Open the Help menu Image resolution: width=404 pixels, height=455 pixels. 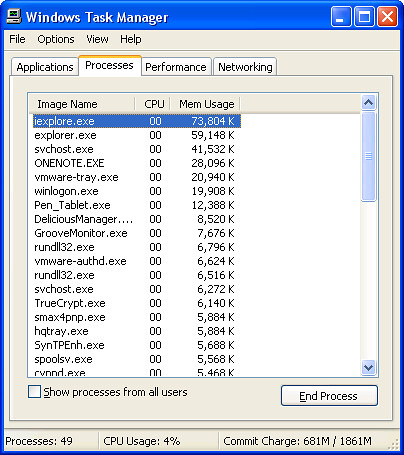(x=131, y=39)
